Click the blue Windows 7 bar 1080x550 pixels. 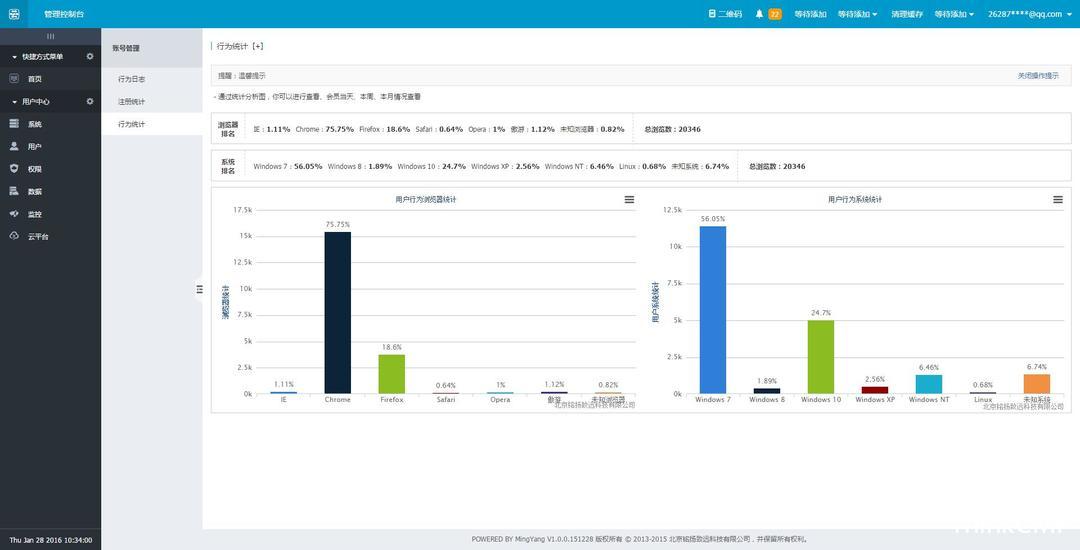click(x=713, y=310)
